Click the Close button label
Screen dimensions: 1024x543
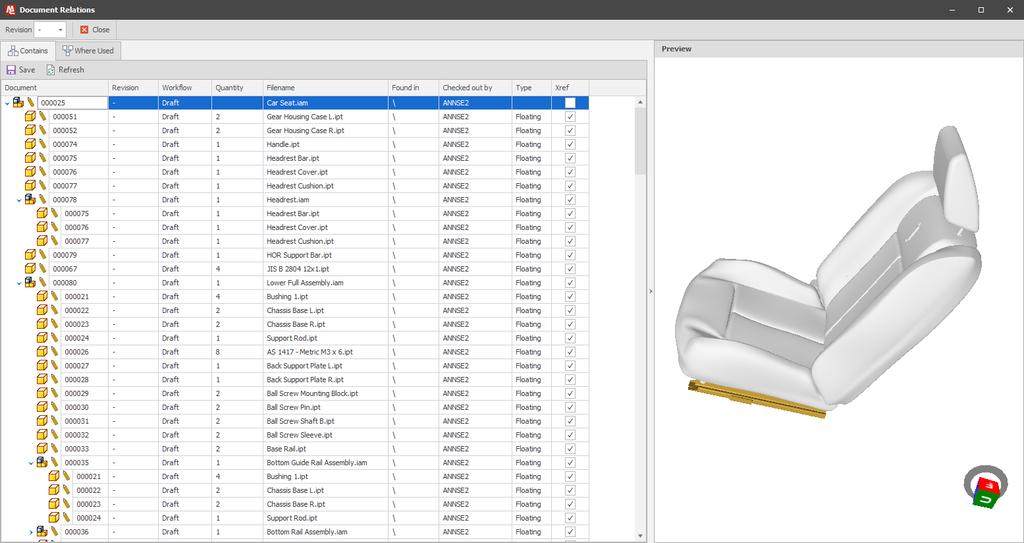(101, 29)
